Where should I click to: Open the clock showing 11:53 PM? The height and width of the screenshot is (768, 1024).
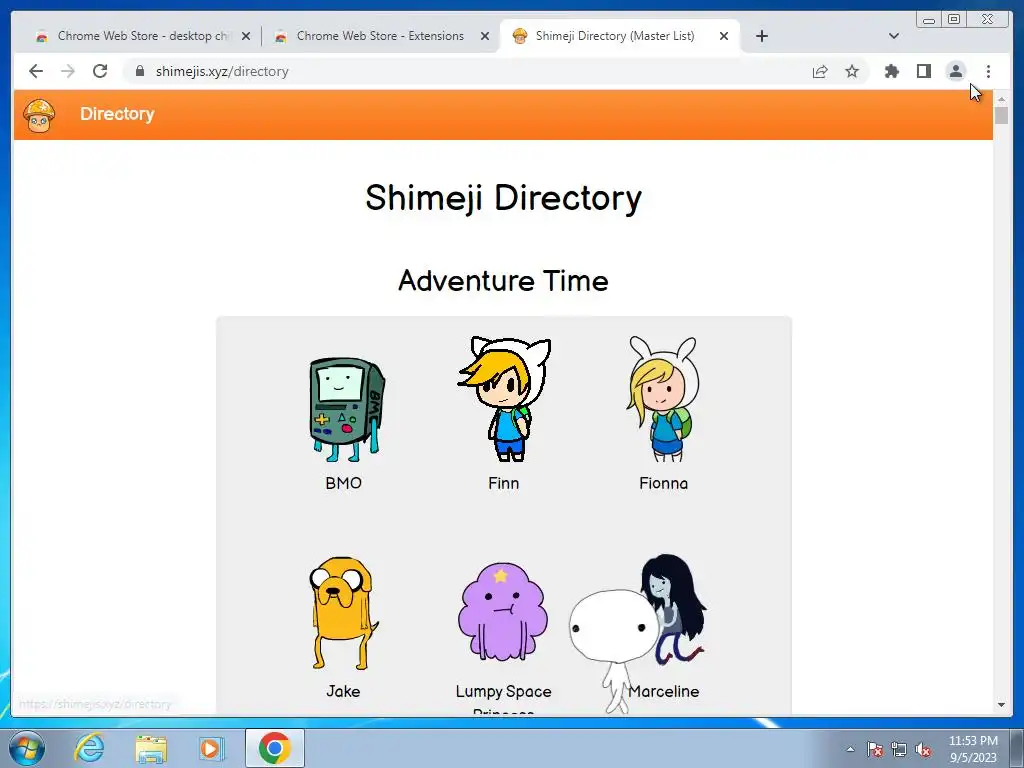pos(973,749)
